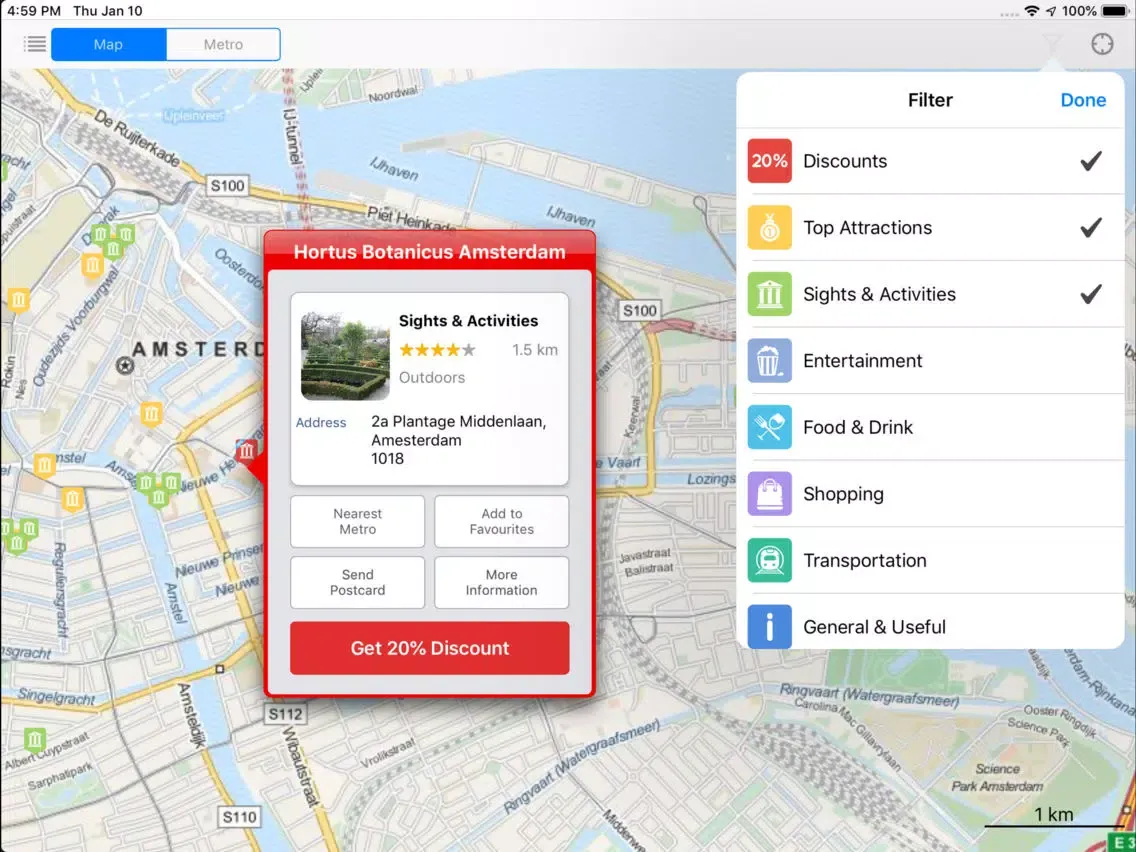The width and height of the screenshot is (1136, 852).
Task: Tap the locate me crosshair icon
Action: point(1102,44)
